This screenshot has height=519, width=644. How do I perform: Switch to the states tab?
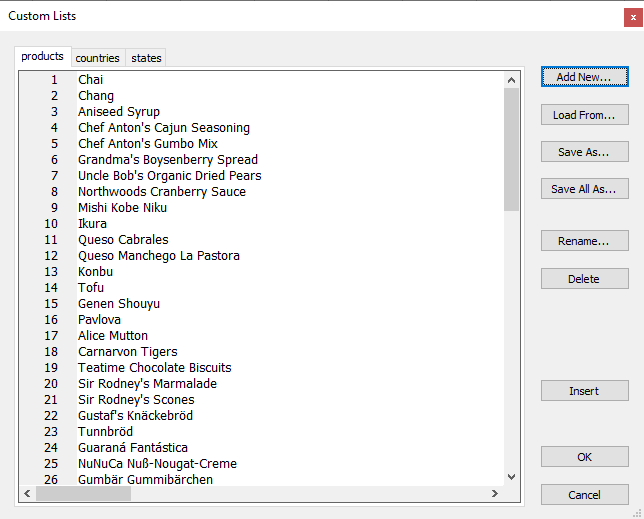coord(146,58)
